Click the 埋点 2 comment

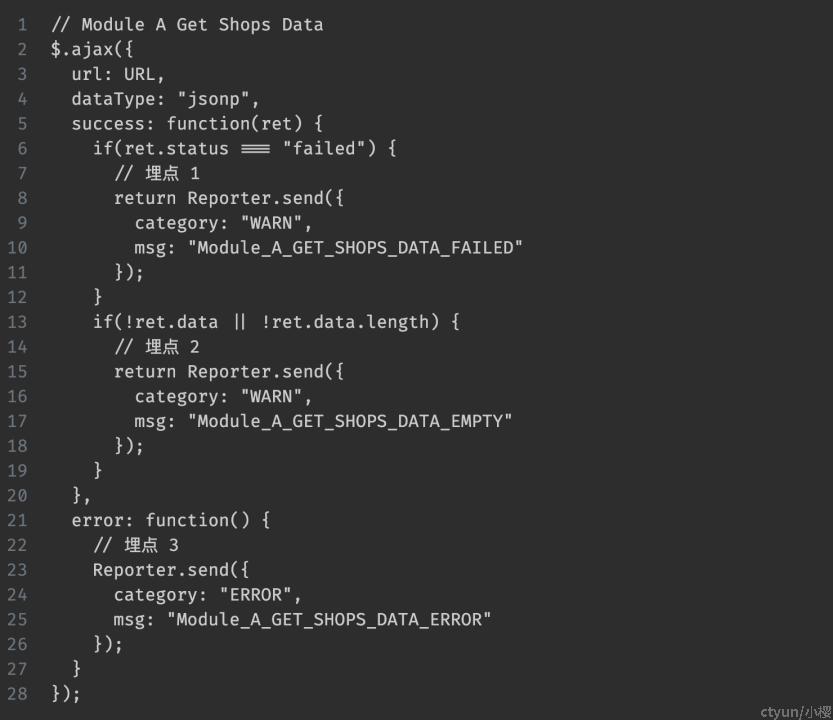[157, 347]
